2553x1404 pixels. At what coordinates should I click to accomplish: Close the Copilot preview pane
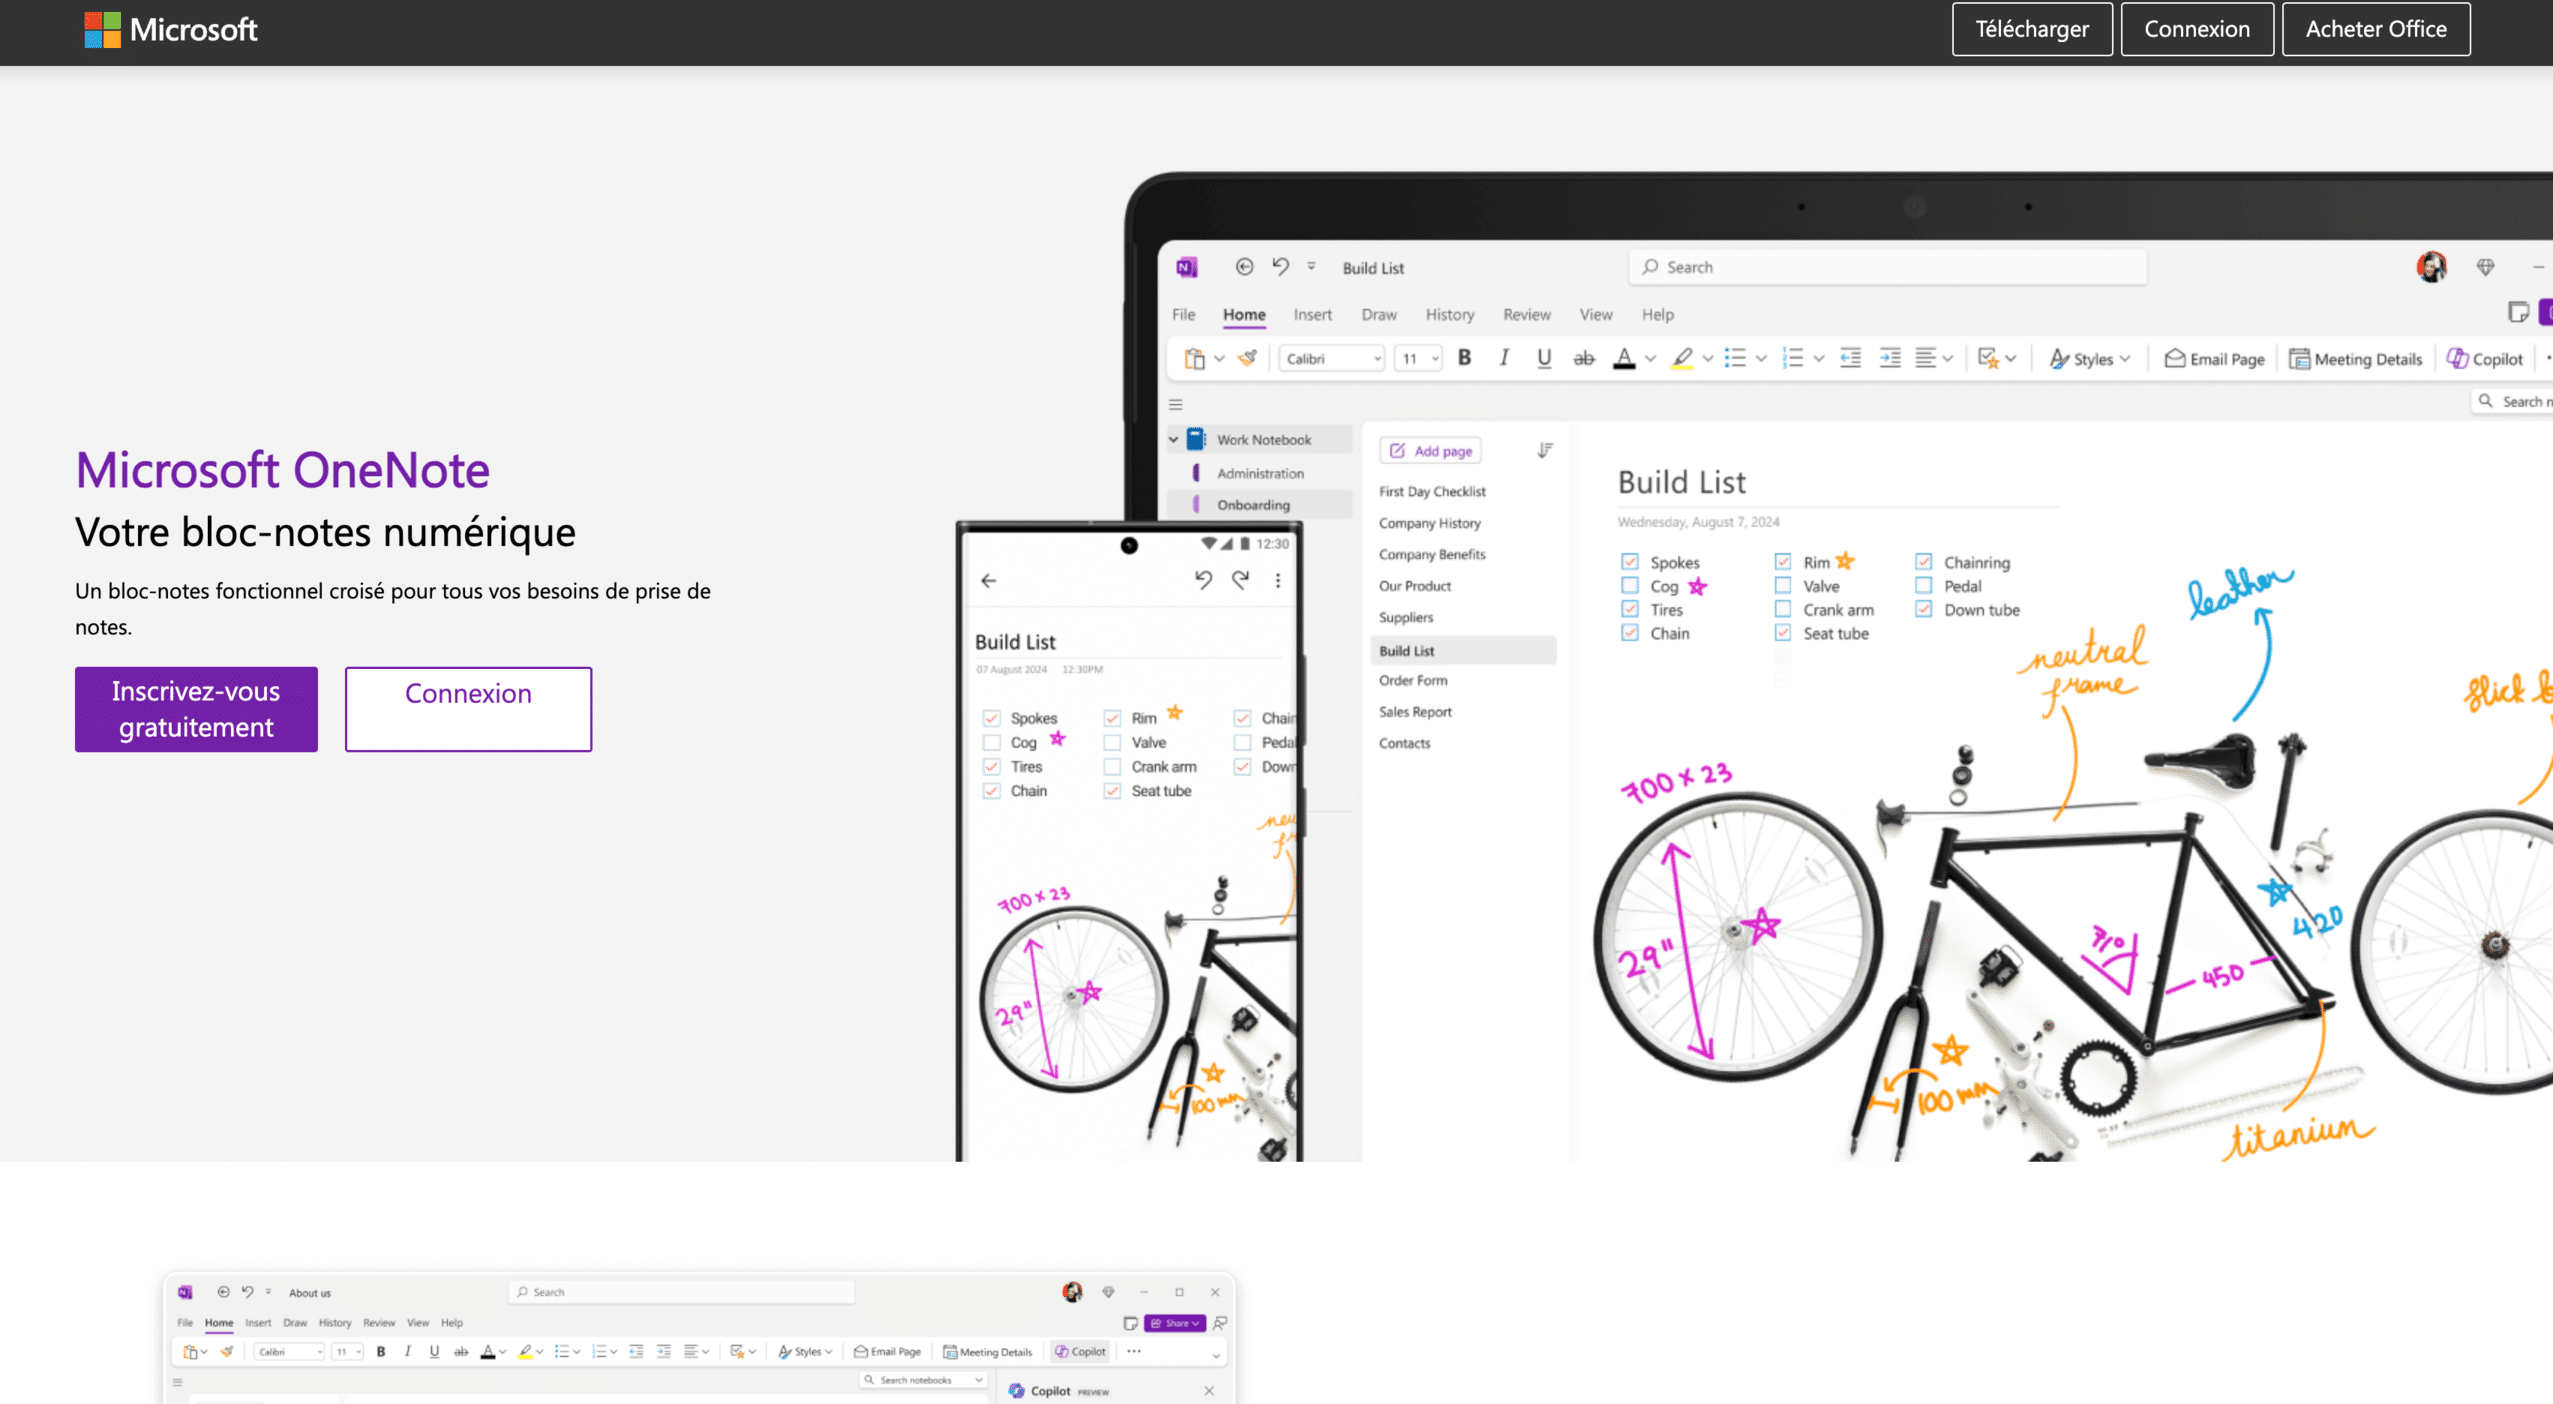coord(1209,1391)
